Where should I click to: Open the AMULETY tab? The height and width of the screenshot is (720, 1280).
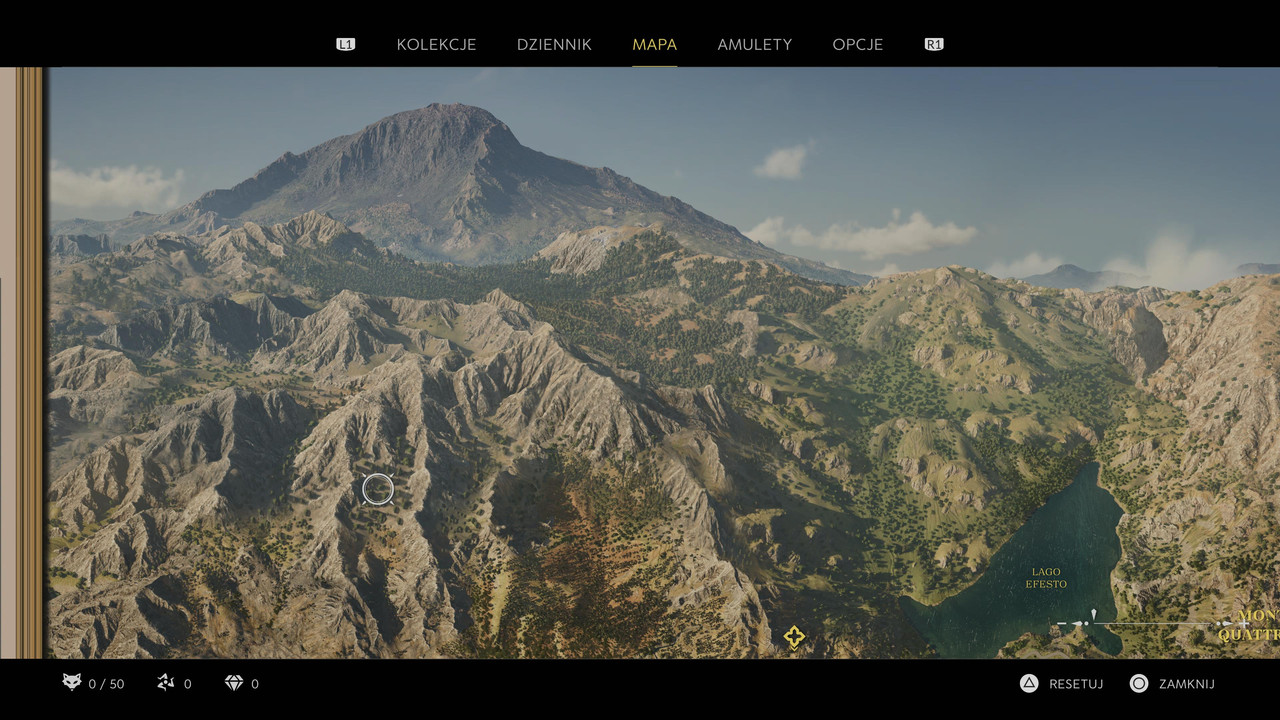(754, 44)
